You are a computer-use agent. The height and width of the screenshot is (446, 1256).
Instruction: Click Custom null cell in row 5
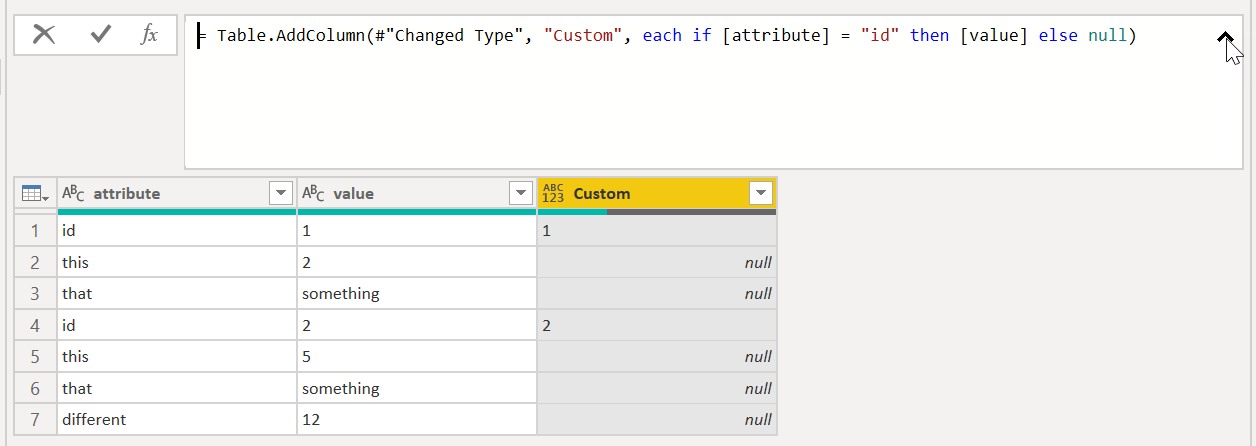click(x=657, y=357)
